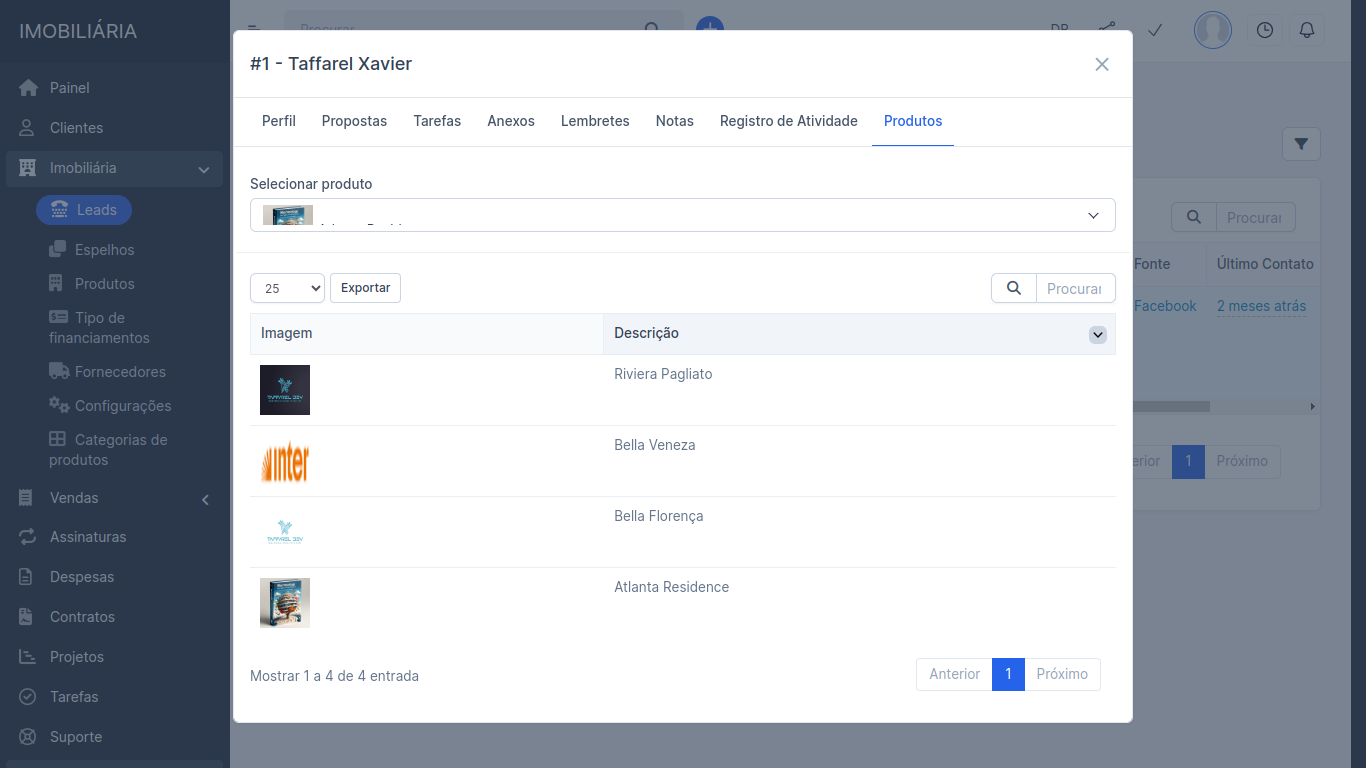Open the Selecionar produto dropdown
1366x768 pixels.
point(682,215)
